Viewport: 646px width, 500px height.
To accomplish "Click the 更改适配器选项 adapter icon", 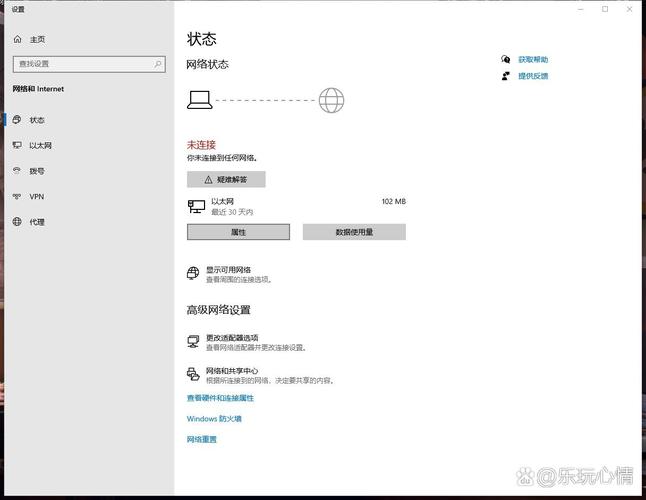I will coord(193,341).
